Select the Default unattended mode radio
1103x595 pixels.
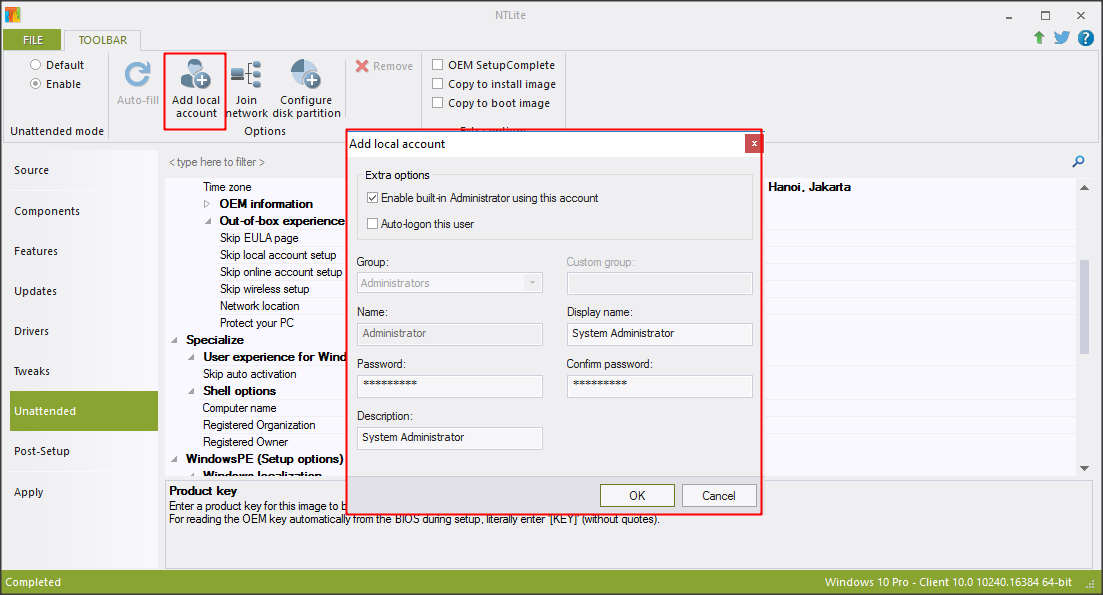click(36, 65)
